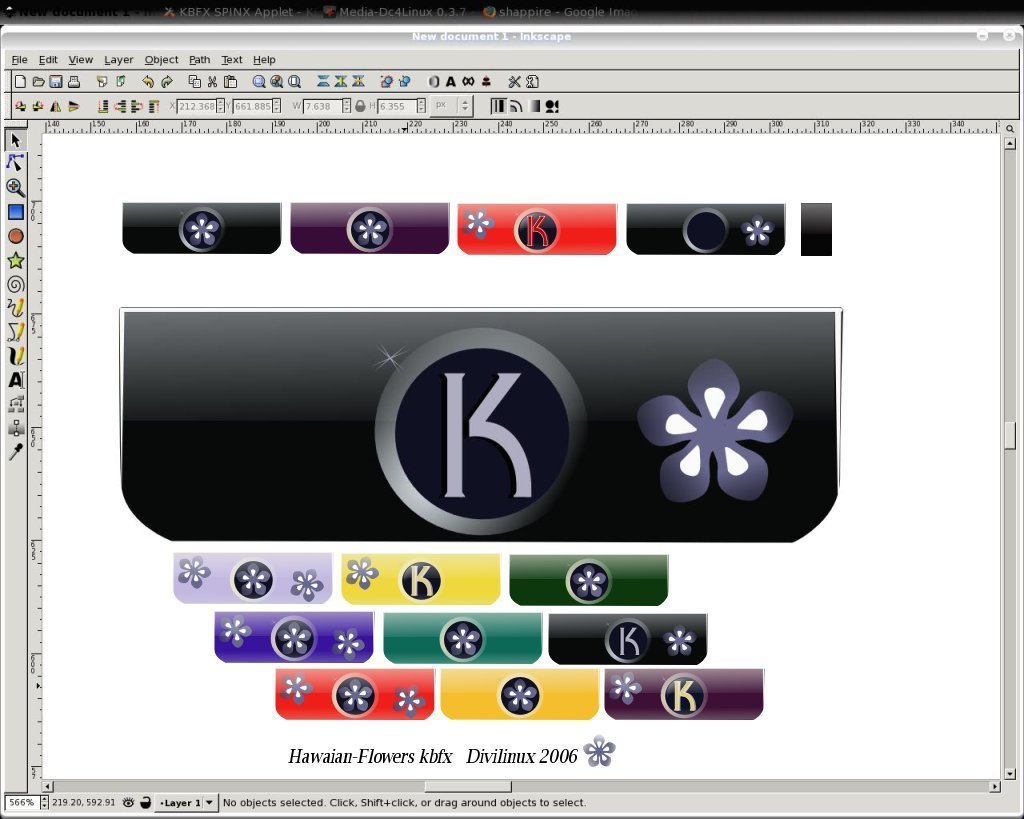Open the Path menu
The height and width of the screenshot is (819, 1024).
(199, 59)
